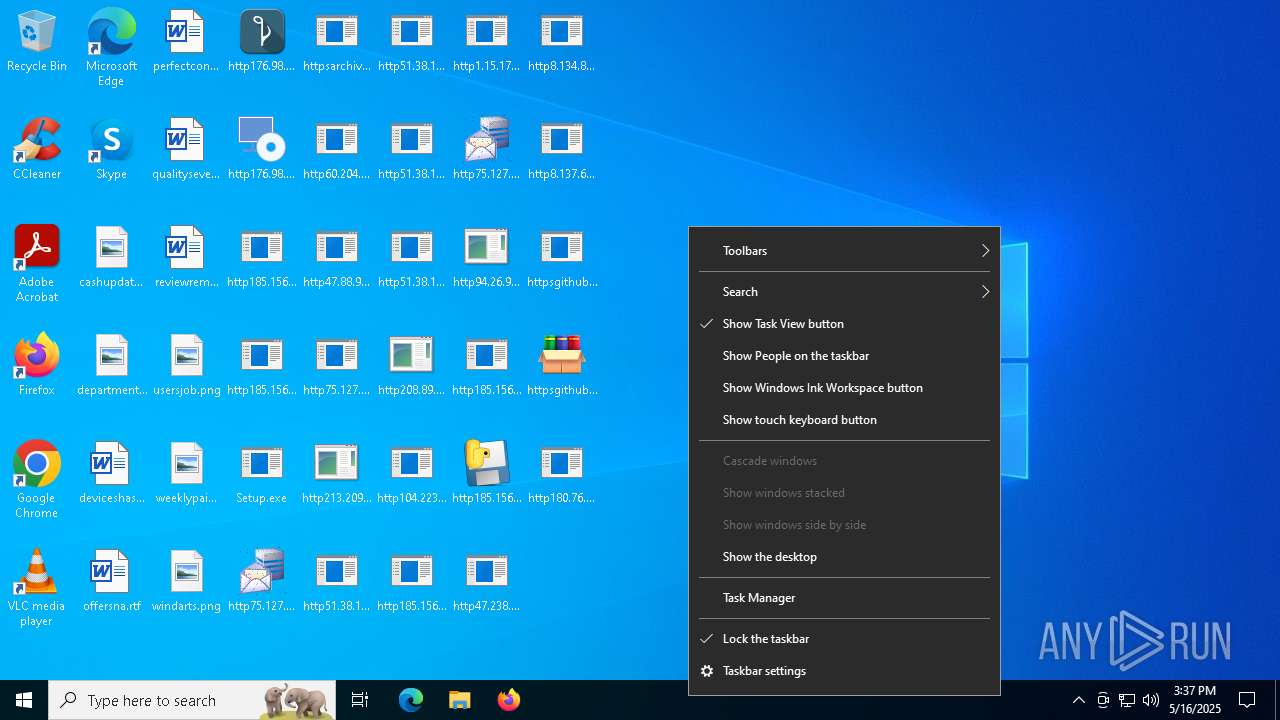The width and height of the screenshot is (1280, 720).
Task: Select the qualityseve... Word document icon
Action: coord(186,150)
